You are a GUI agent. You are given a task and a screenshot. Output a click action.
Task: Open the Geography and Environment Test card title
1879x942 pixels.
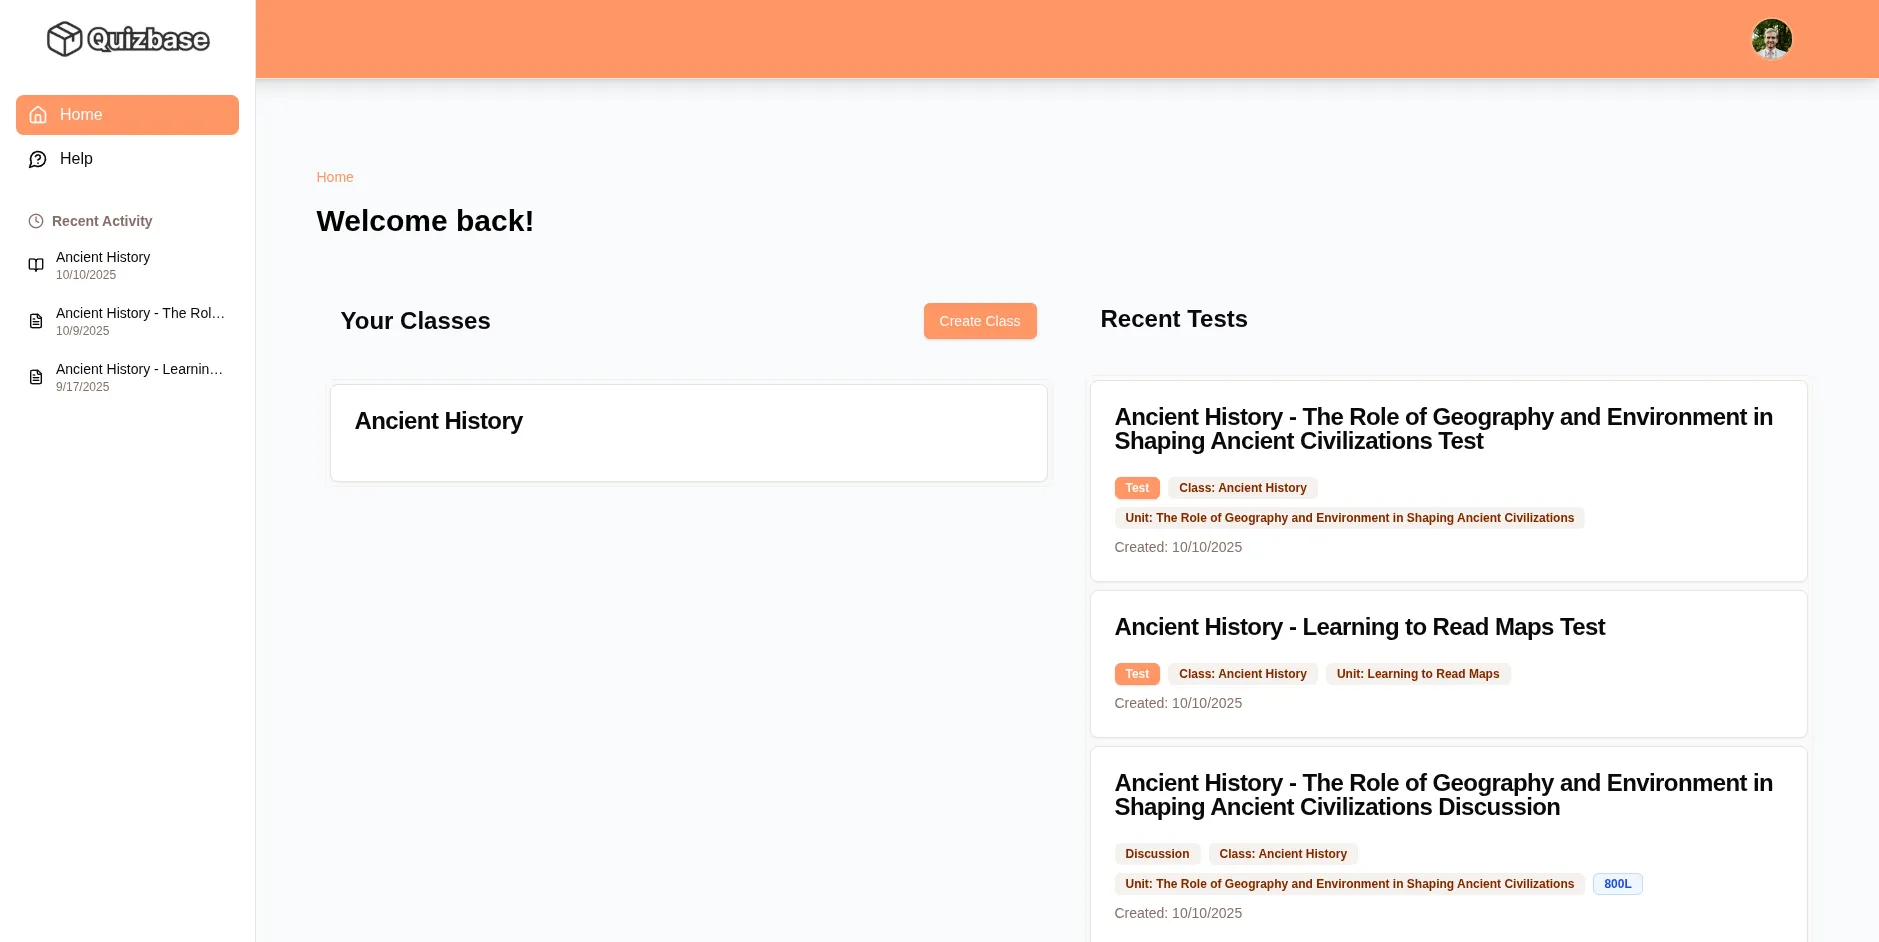tap(1443, 429)
